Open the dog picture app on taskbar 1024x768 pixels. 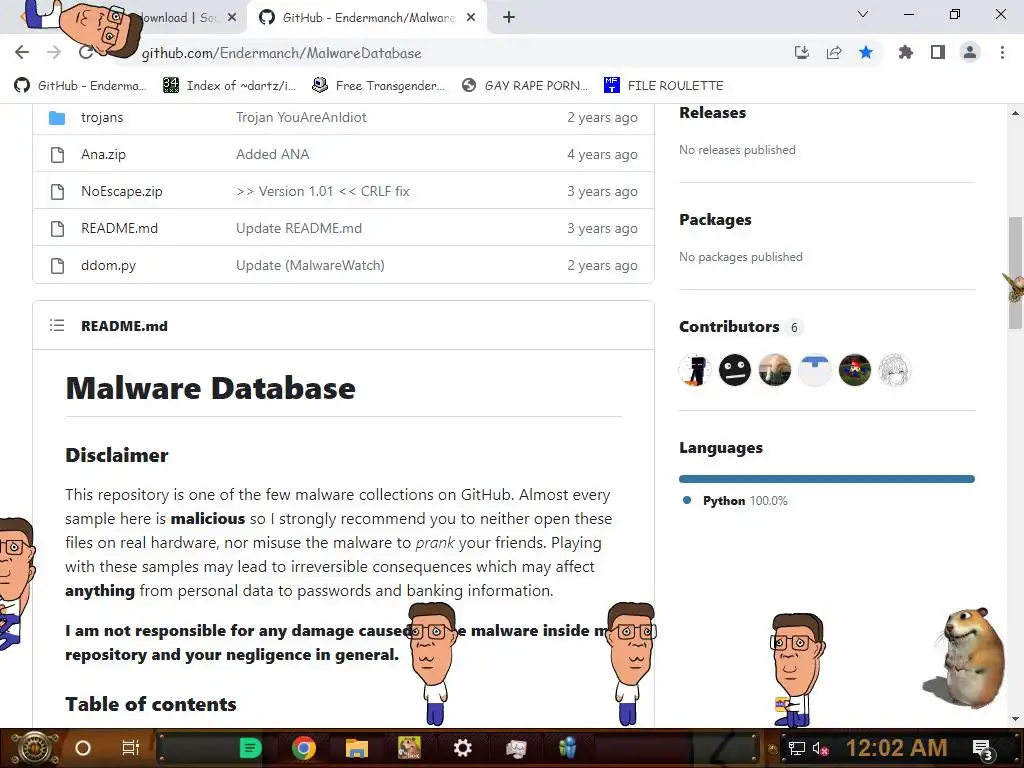[409, 748]
